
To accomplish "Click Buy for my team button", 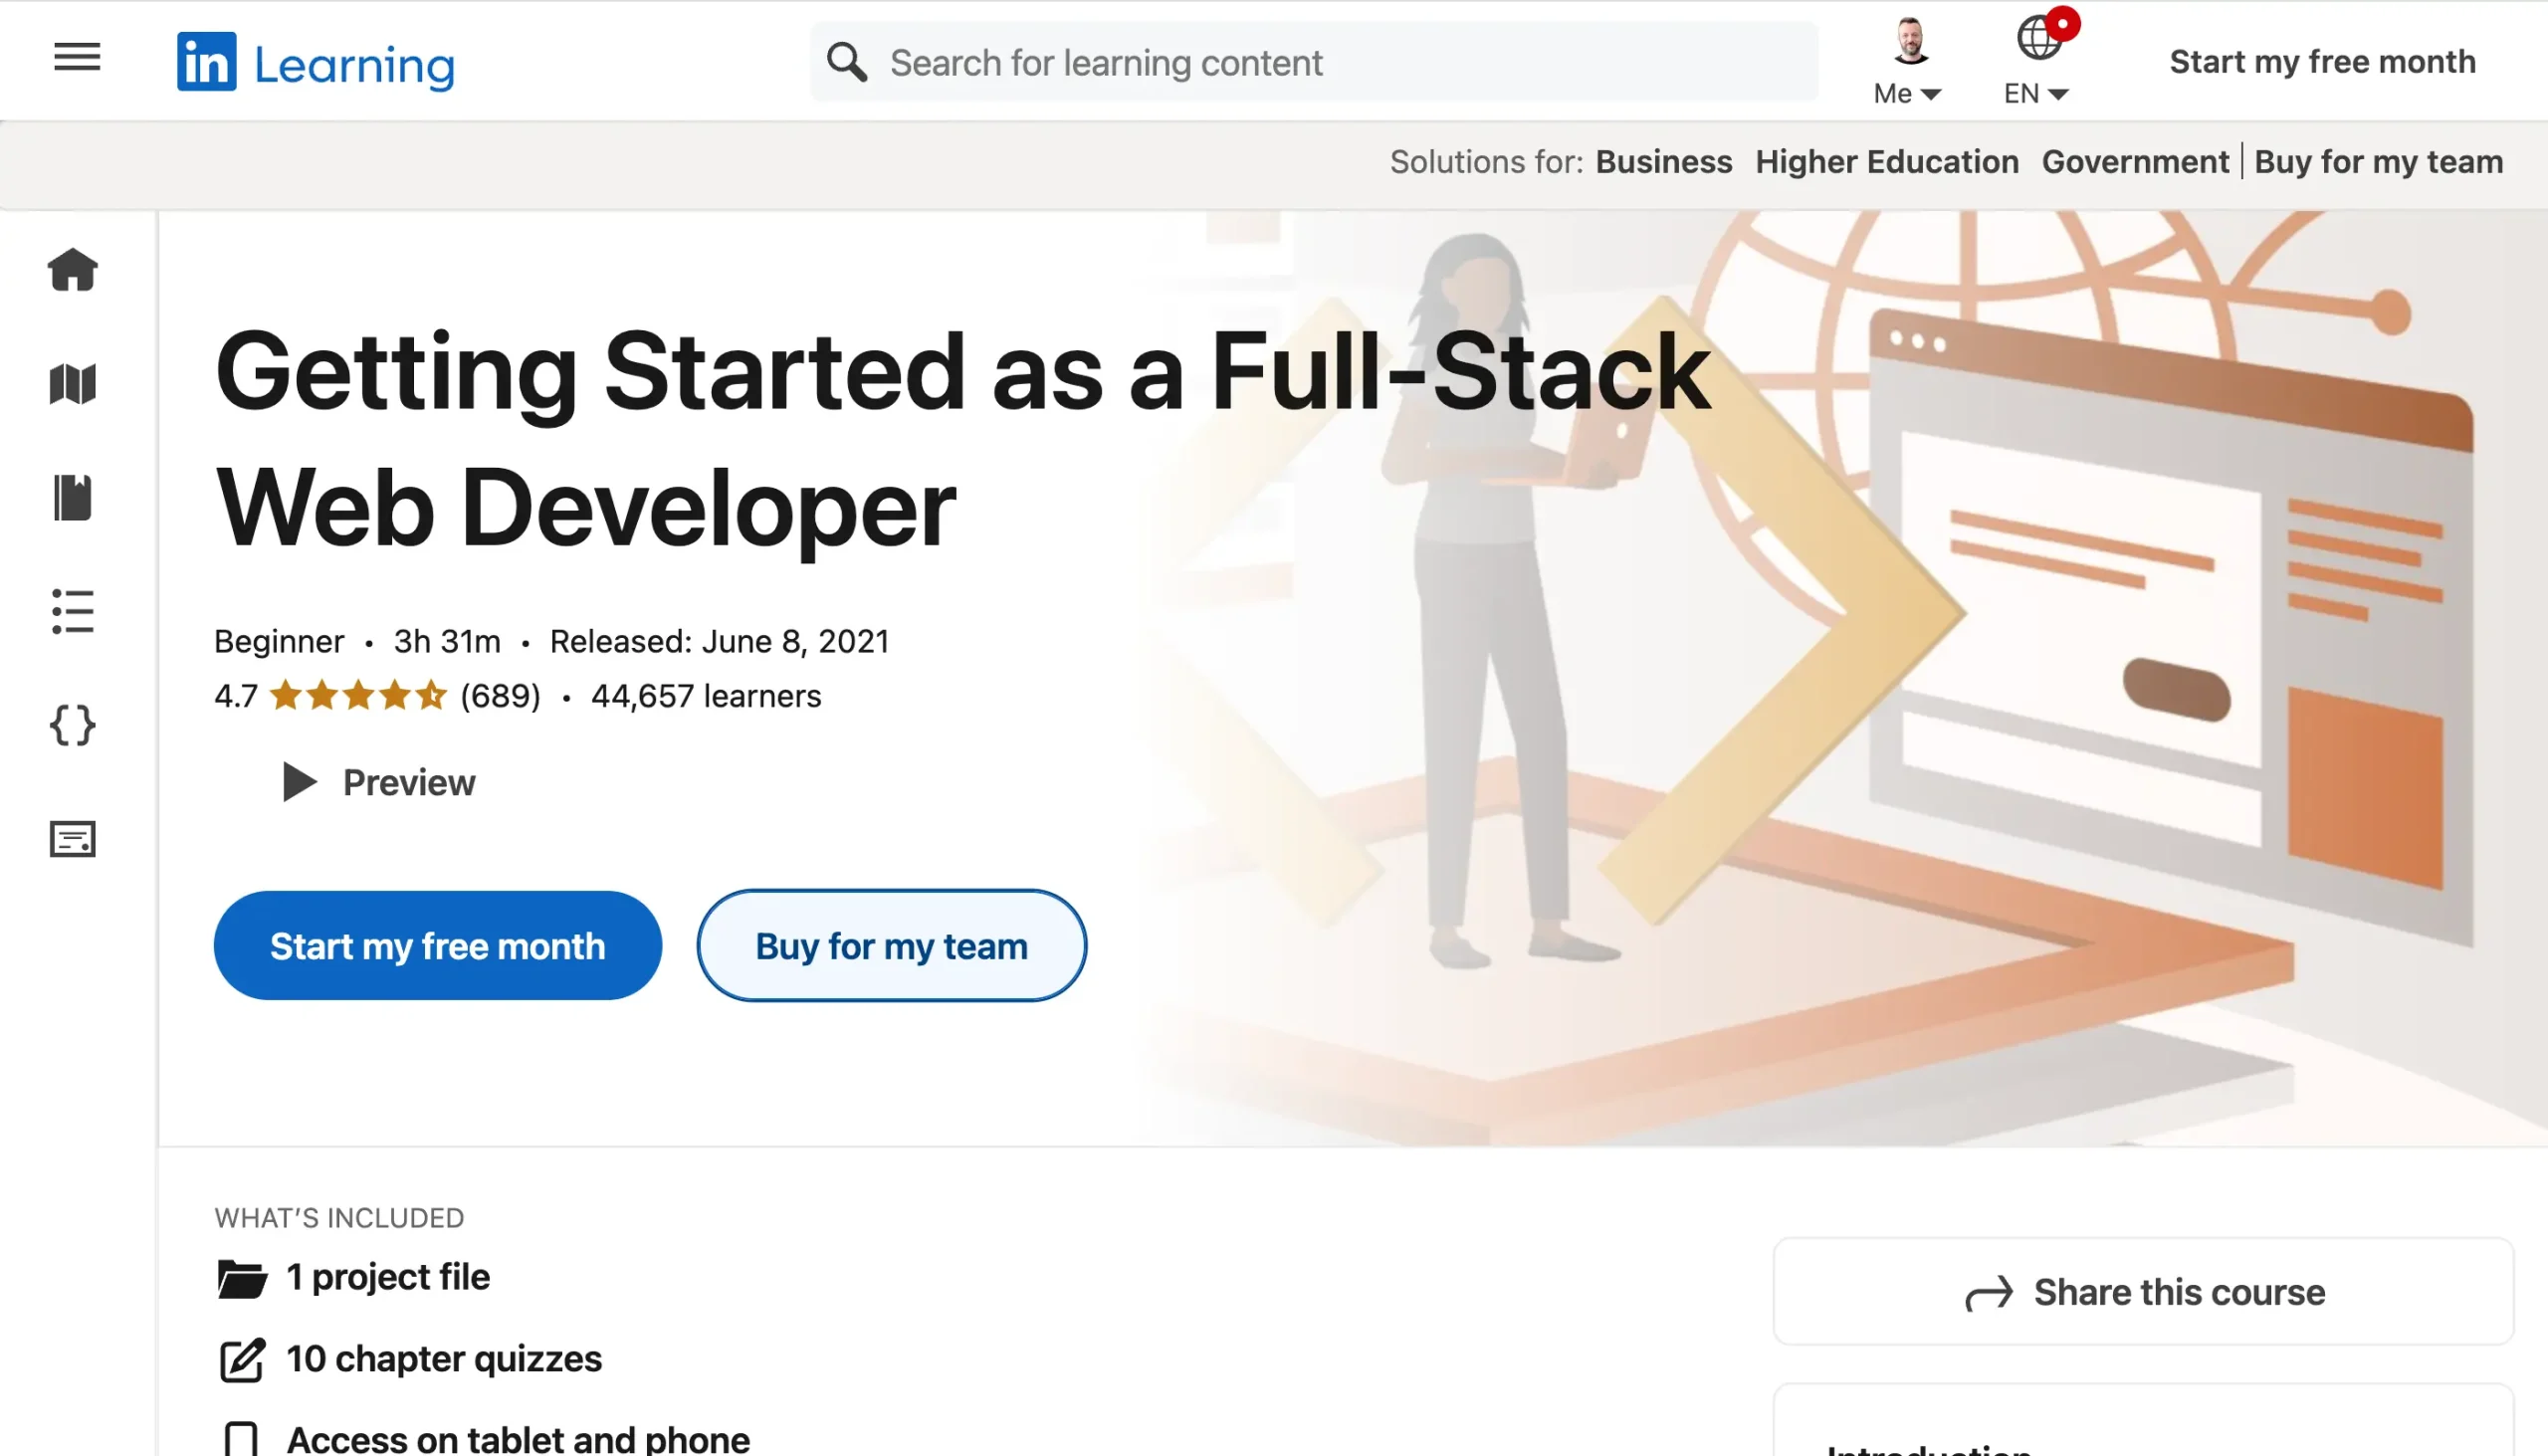I will tap(891, 946).
